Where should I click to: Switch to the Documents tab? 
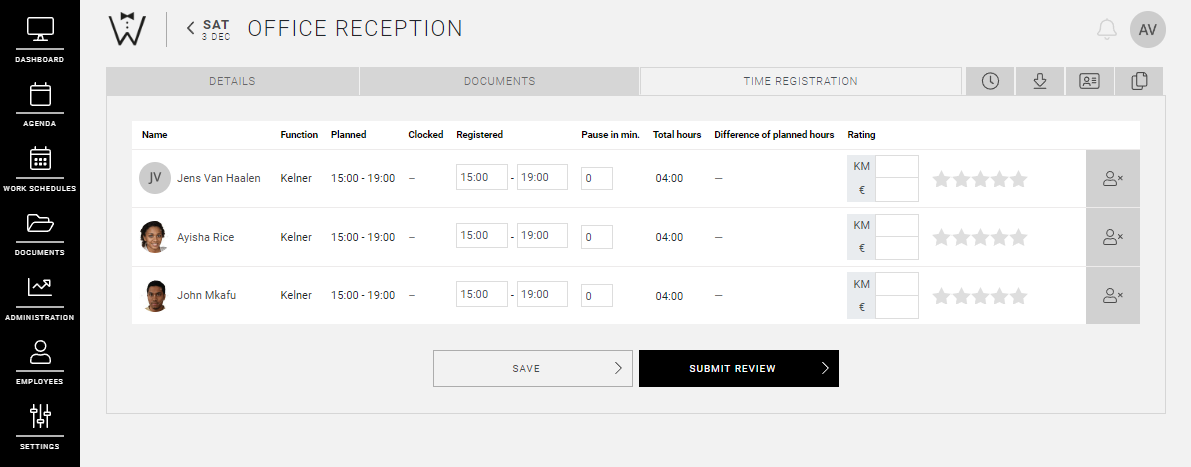click(499, 82)
